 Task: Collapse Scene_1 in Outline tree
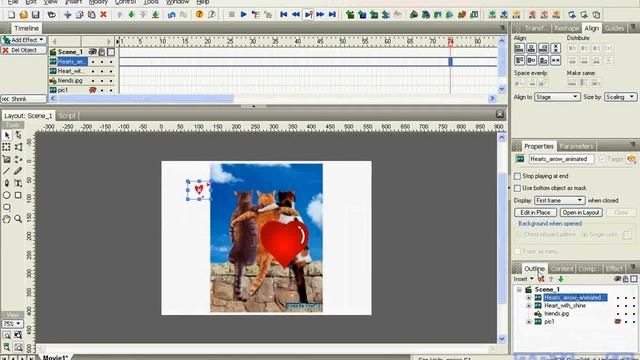click(519, 290)
